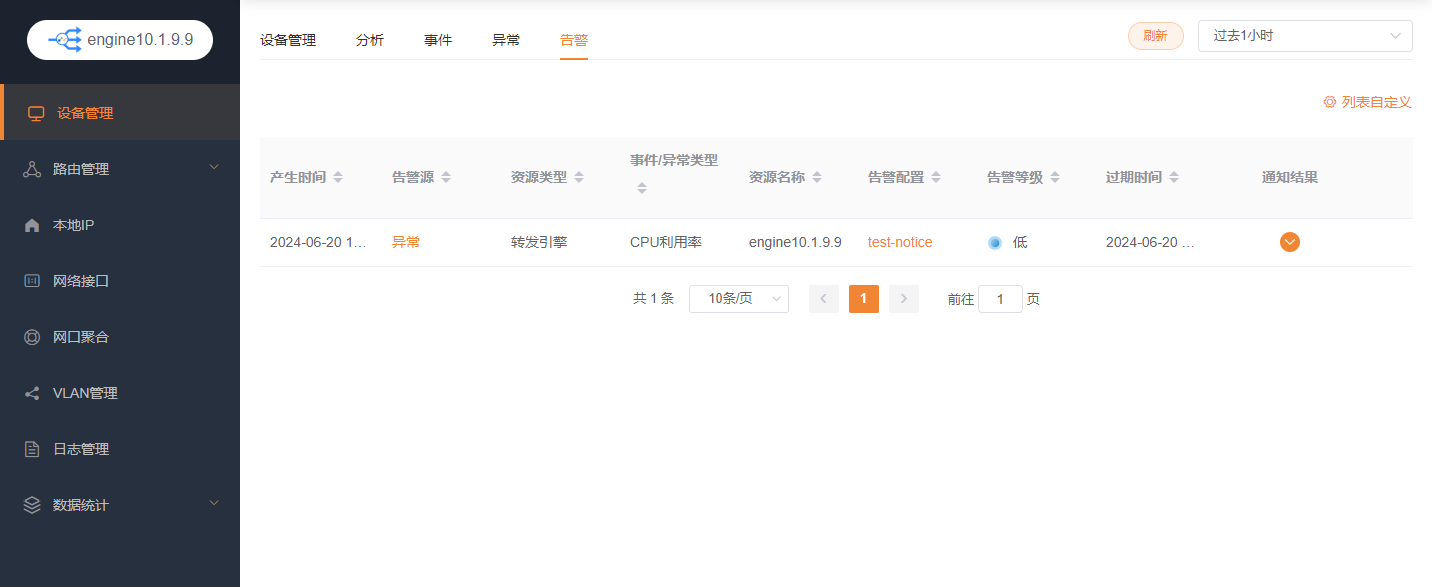
Task: Select the 网口聚合 sidebar icon
Action: [x=32, y=338]
